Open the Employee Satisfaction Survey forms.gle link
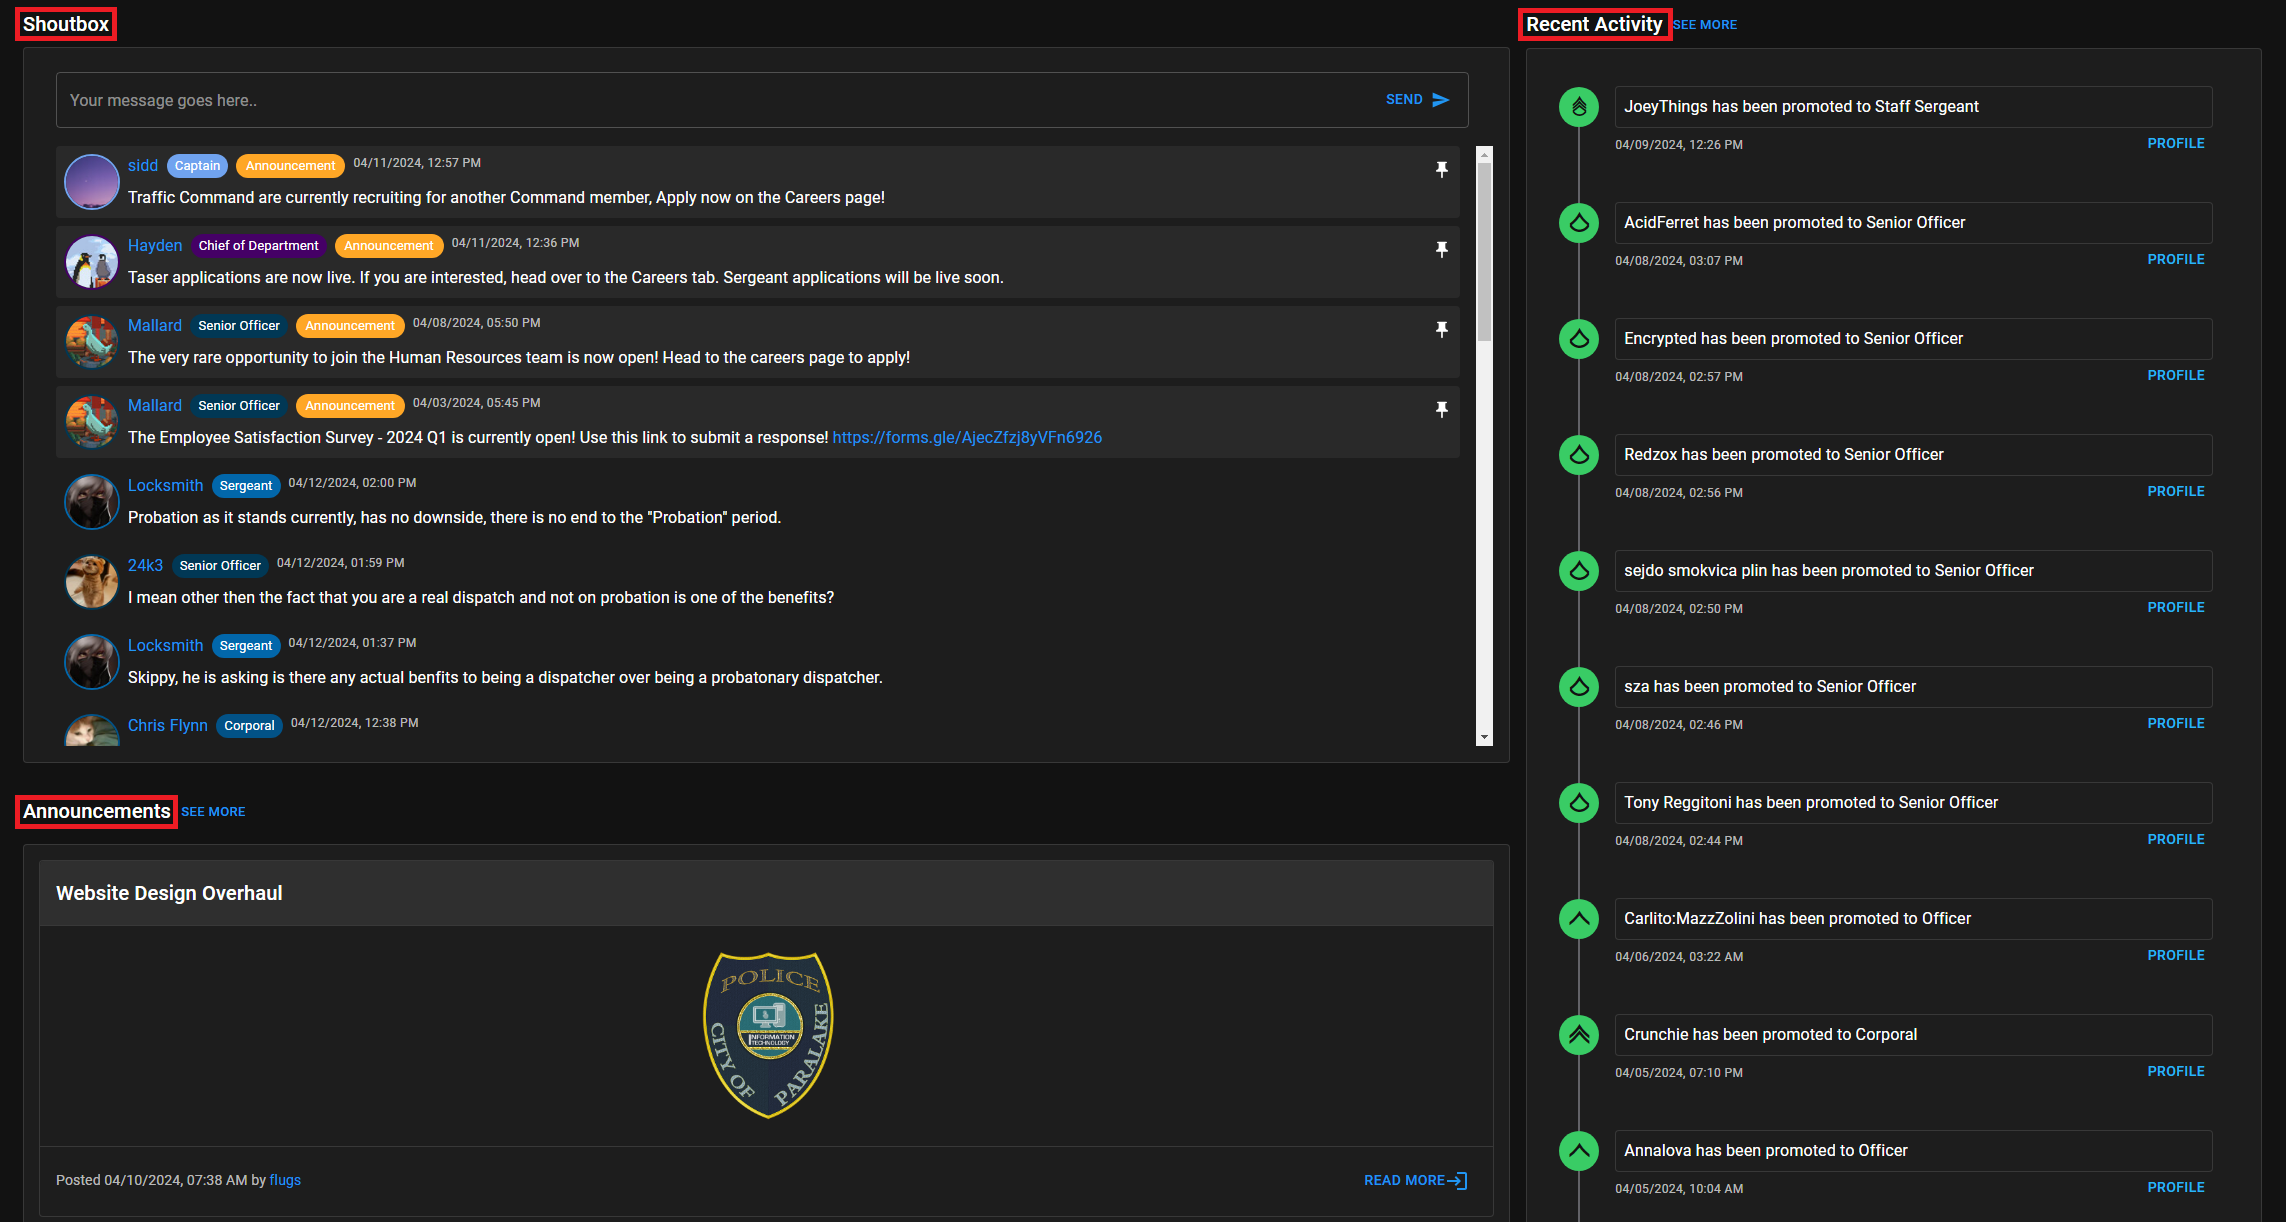The image size is (2286, 1222). (965, 437)
